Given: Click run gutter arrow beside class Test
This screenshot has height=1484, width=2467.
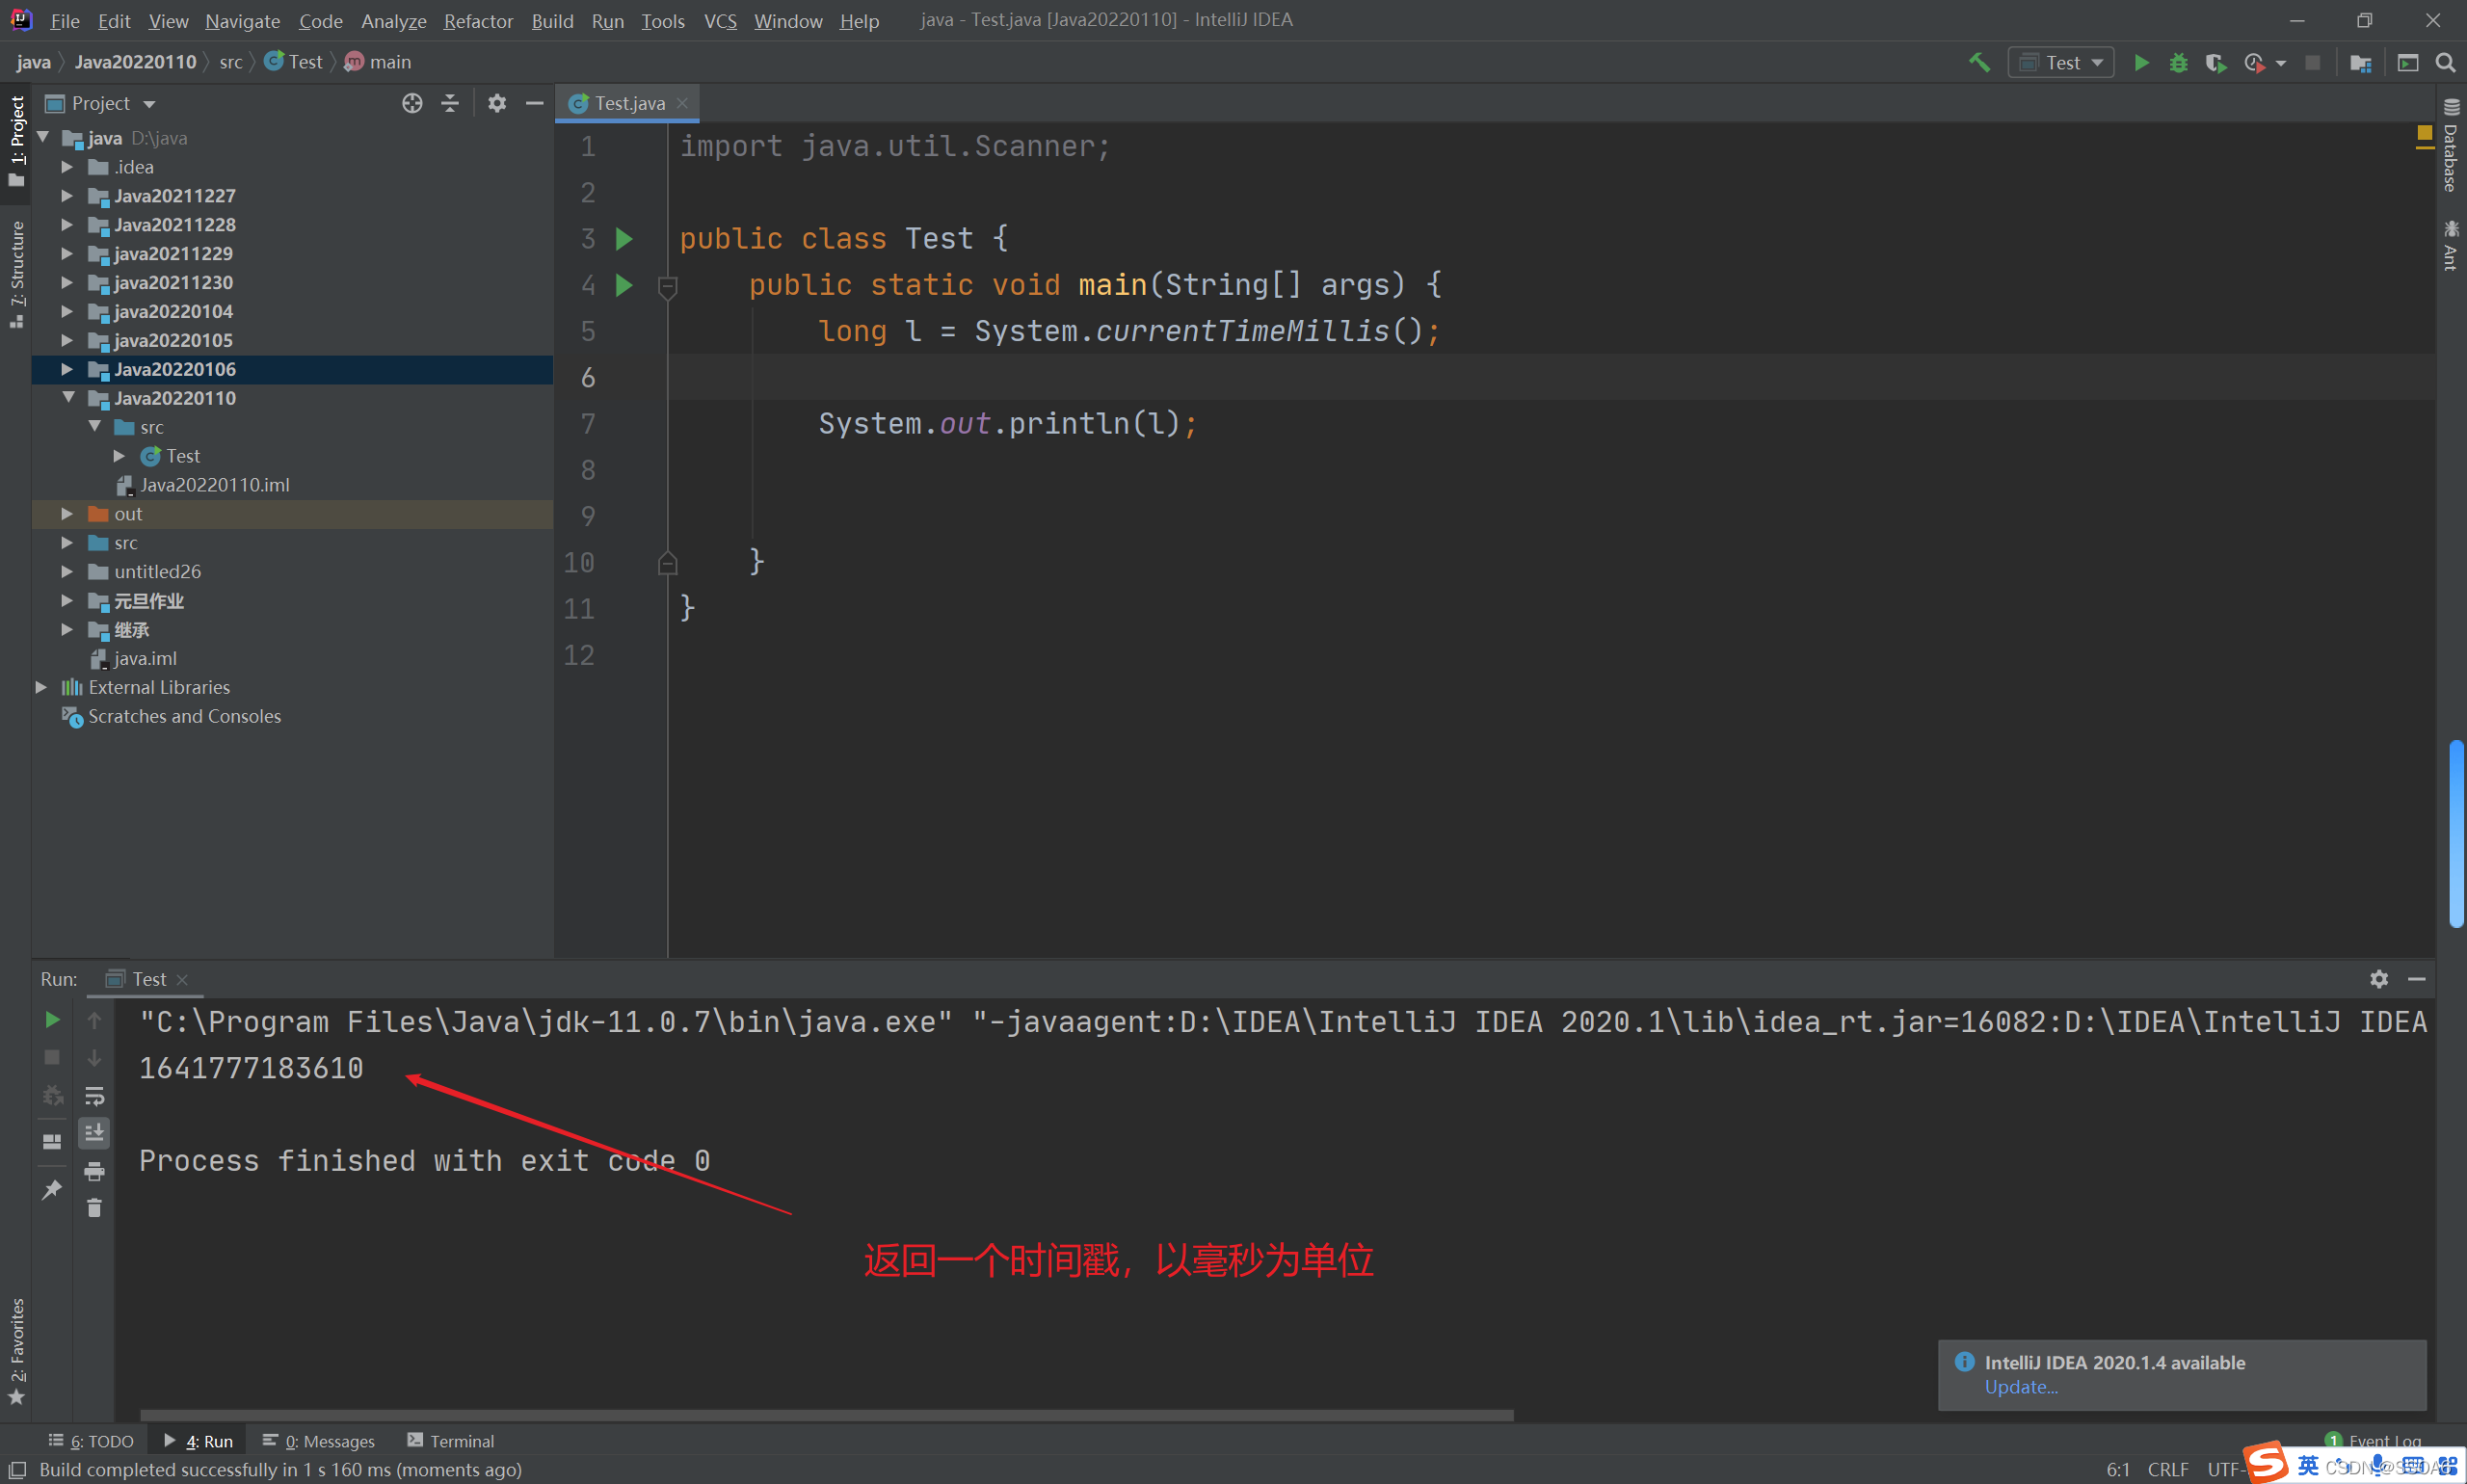Looking at the screenshot, I should pos(624,238).
